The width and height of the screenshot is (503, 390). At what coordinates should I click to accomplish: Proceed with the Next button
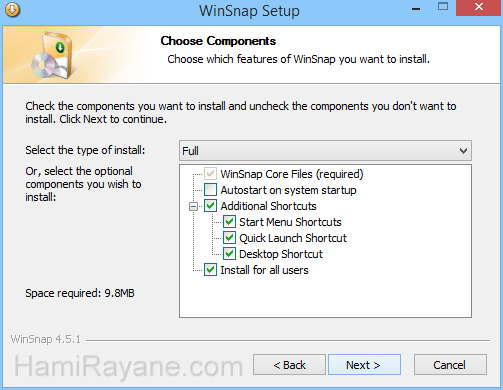[x=364, y=365]
